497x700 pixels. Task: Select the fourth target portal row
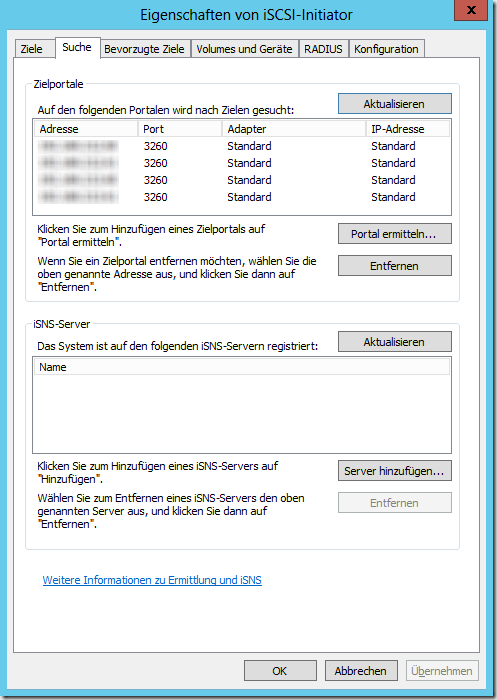(x=242, y=197)
